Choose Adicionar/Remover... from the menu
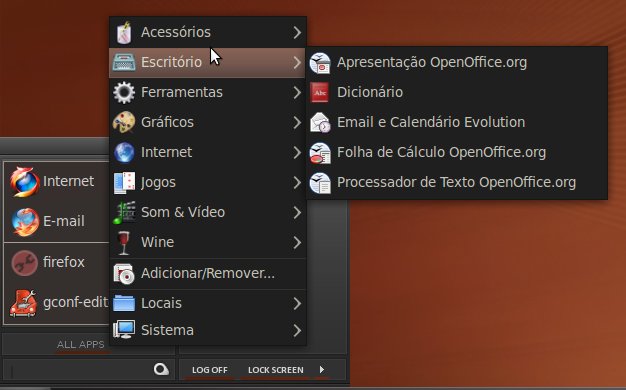 (x=208, y=274)
